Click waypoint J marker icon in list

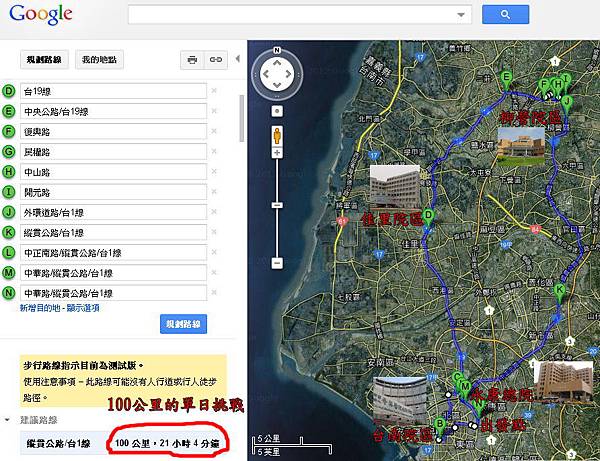click(x=8, y=212)
